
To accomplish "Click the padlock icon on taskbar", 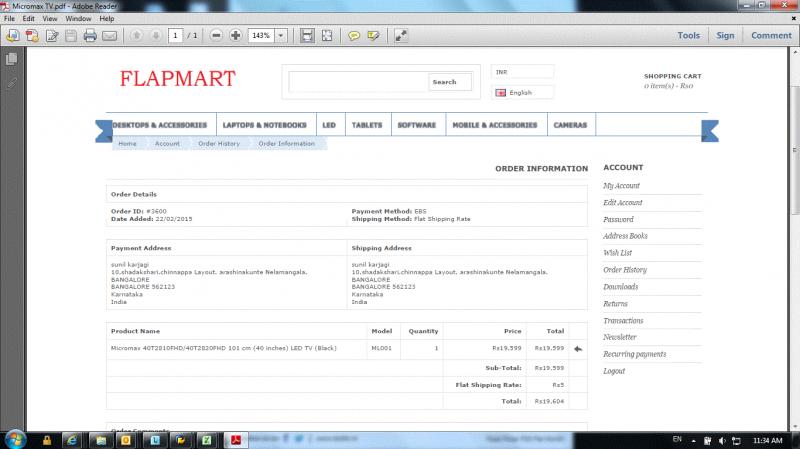I will tap(47, 440).
